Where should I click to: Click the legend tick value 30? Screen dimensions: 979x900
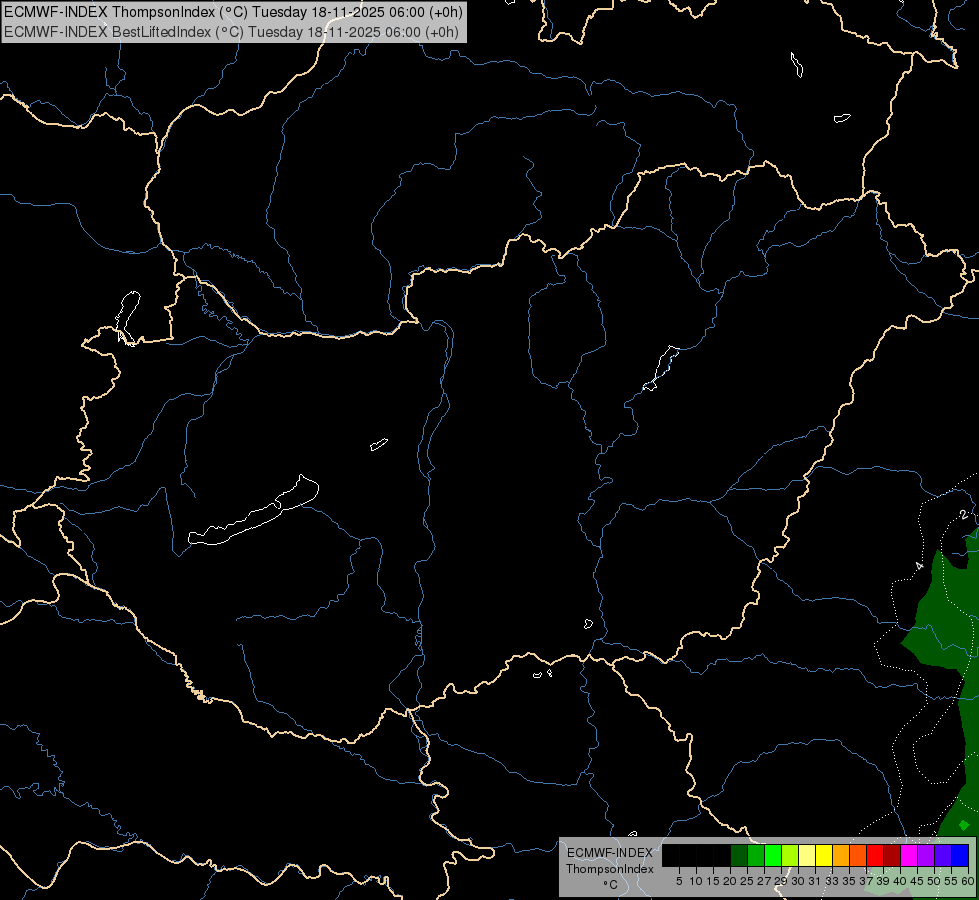point(798,881)
